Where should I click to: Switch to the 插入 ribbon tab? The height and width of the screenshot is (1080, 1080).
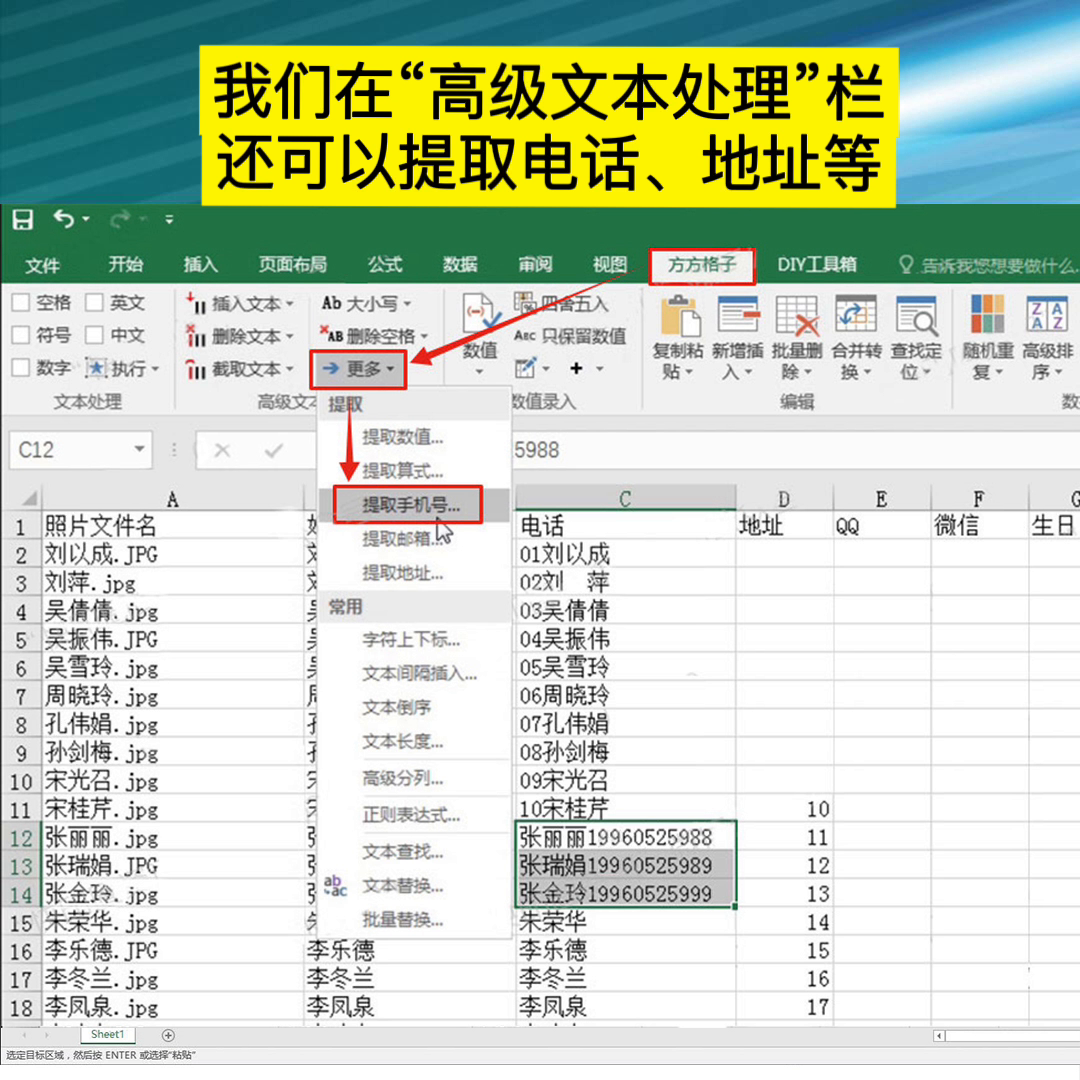200,264
